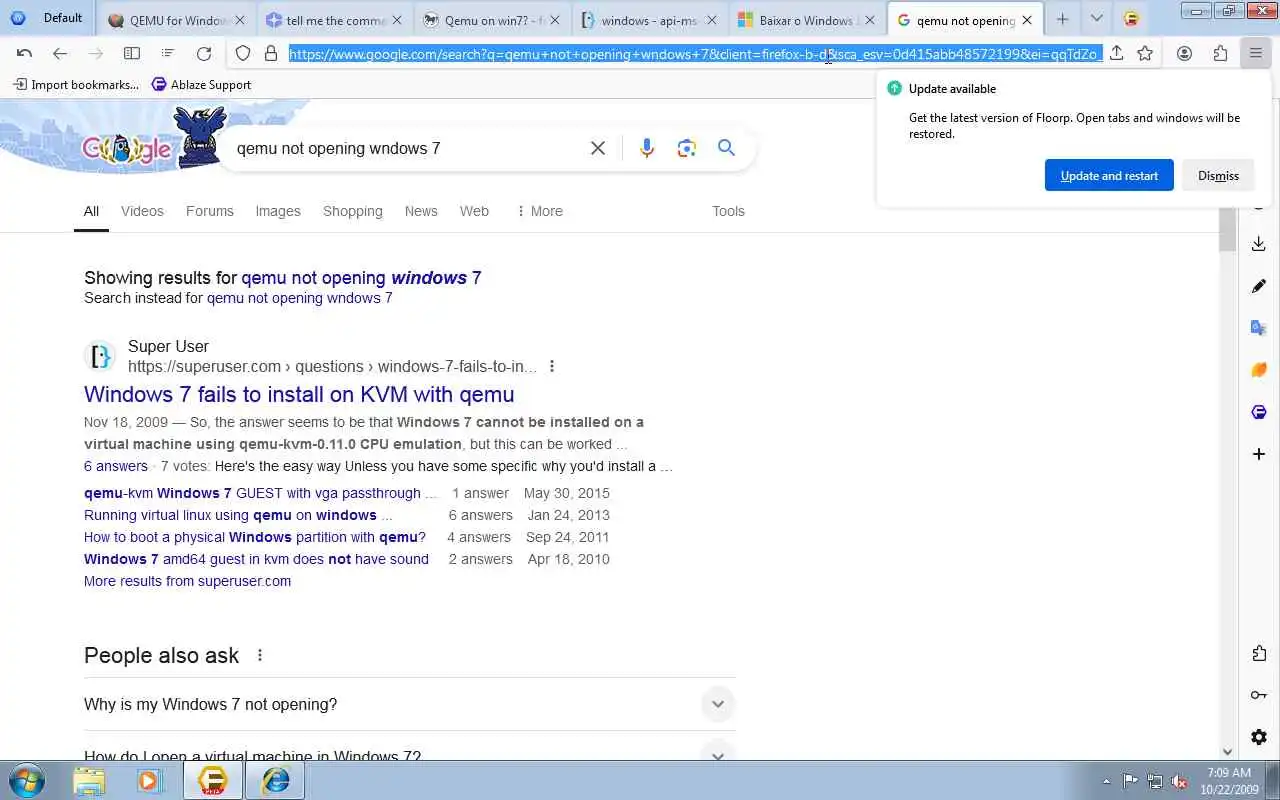Image resolution: width=1280 pixels, height=800 pixels.
Task: Click the share page icon in address bar
Action: click(x=1117, y=54)
